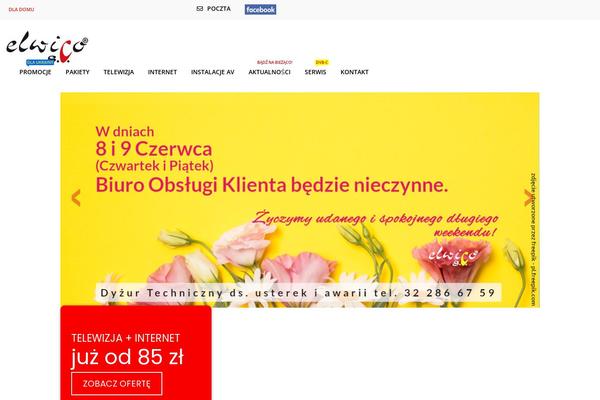Select the Dla Domu link

[x=21, y=9]
